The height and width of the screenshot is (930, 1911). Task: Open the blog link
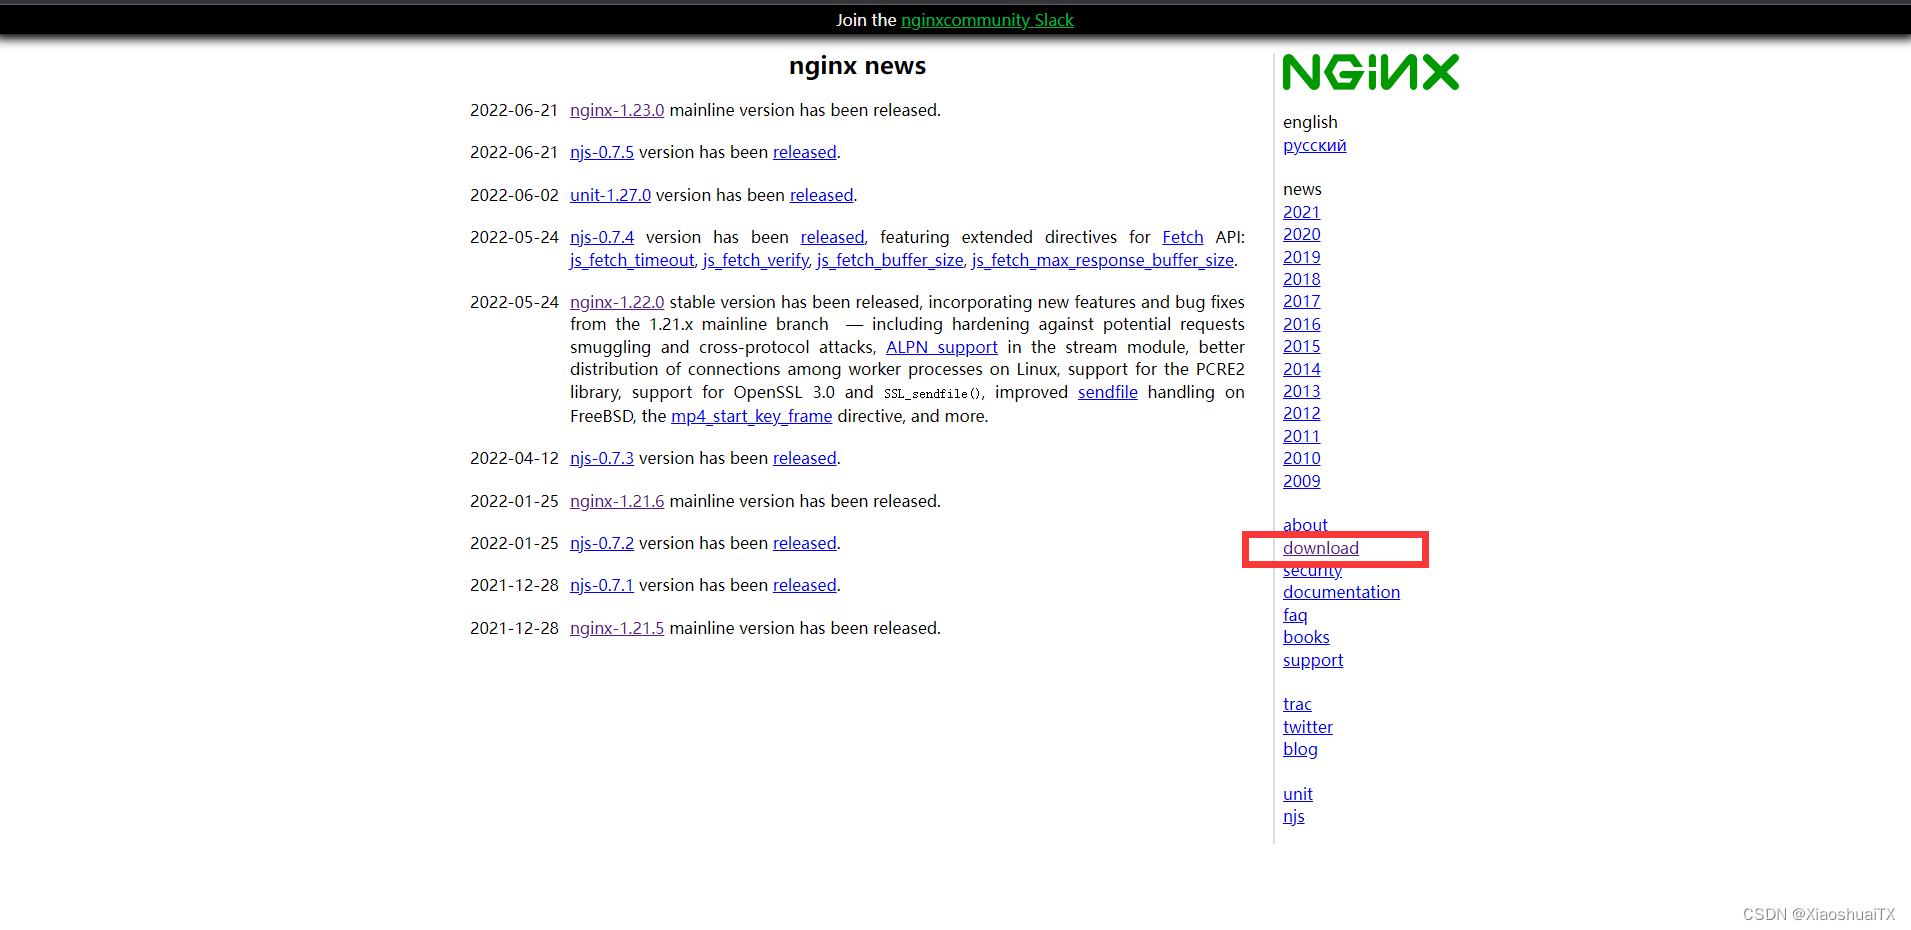(x=1300, y=749)
